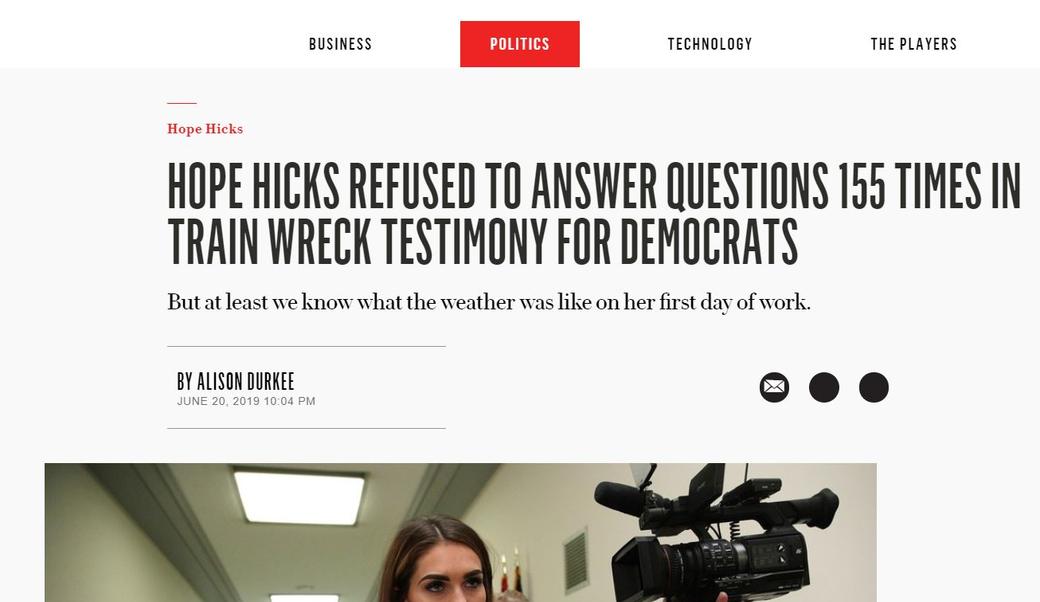
Task: Click the June 20, 2019 publication timestamp
Action: point(246,401)
